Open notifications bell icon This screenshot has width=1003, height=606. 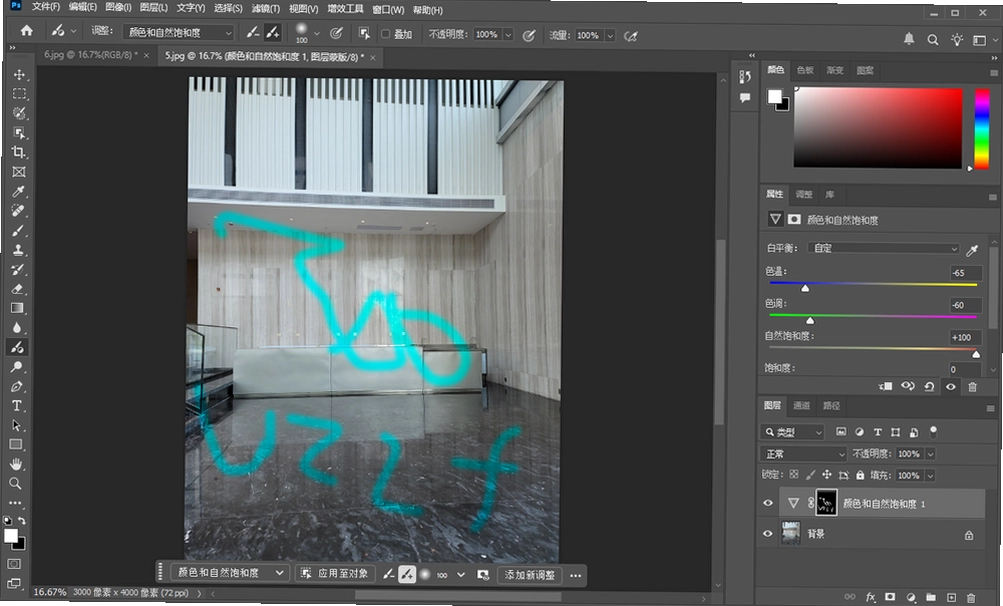click(909, 39)
